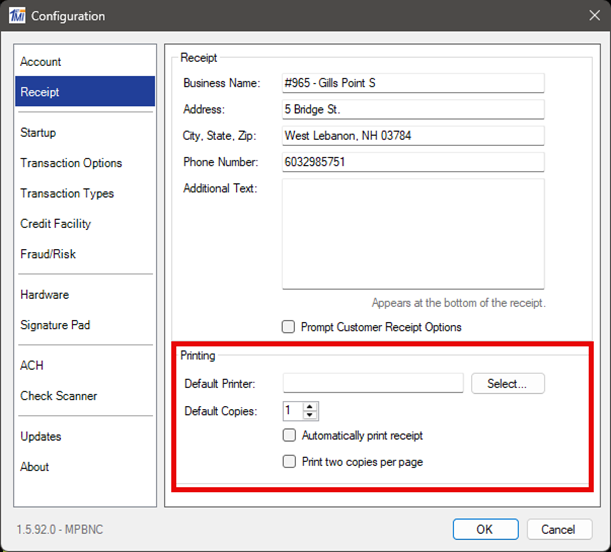
Task: Toggle Automatically print receipt checkbox
Action: (x=289, y=436)
